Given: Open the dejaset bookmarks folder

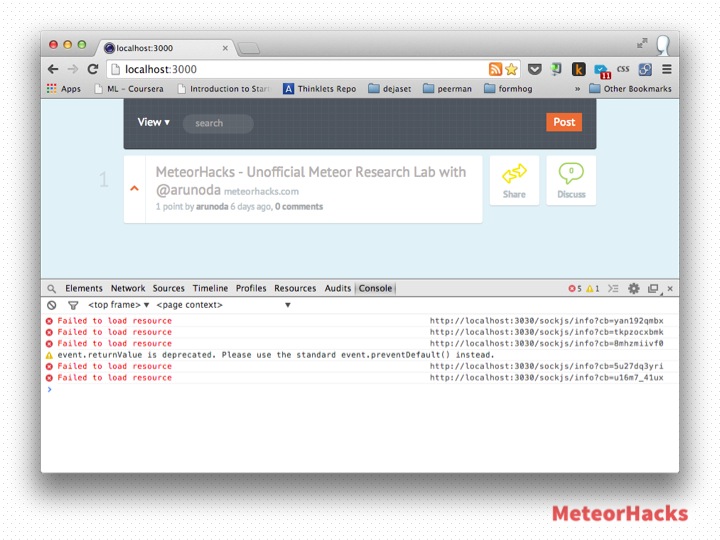Looking at the screenshot, I should (390, 89).
